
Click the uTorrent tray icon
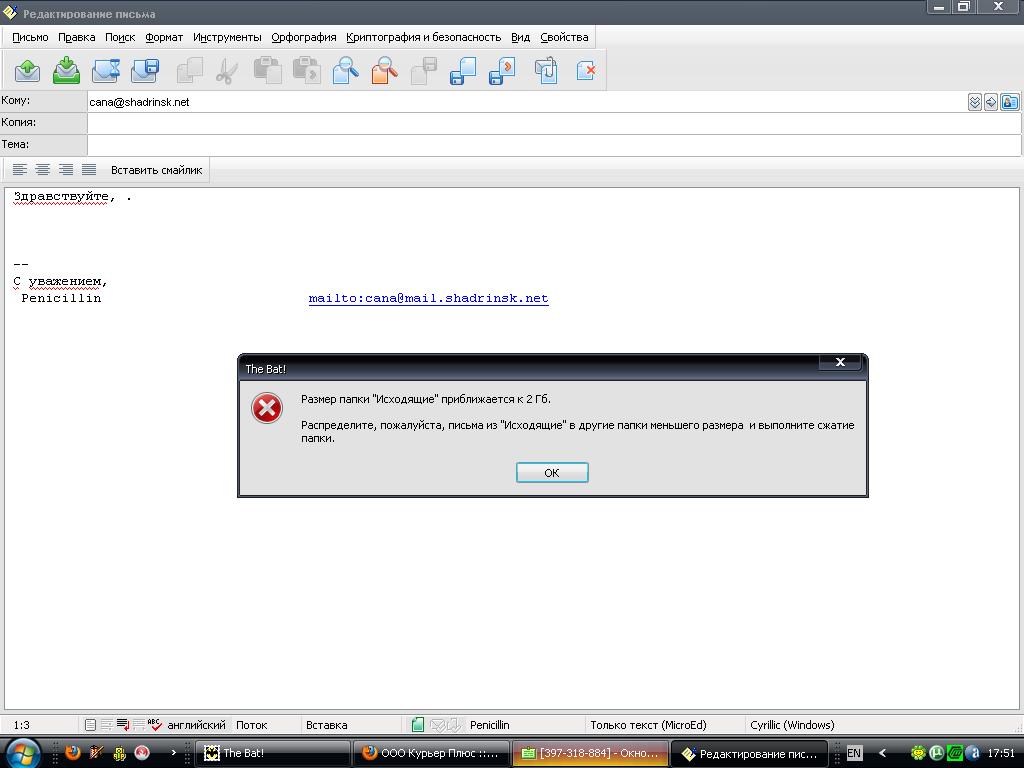[936, 753]
